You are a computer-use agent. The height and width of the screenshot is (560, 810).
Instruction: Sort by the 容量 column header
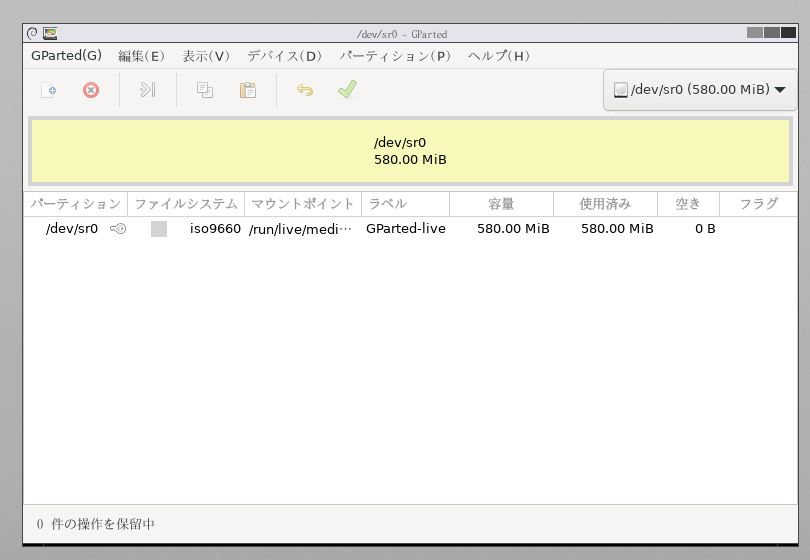click(501, 204)
